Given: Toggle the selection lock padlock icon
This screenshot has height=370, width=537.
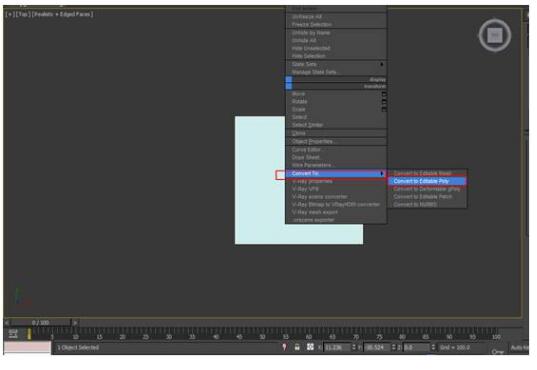Looking at the screenshot, I should (297, 347).
